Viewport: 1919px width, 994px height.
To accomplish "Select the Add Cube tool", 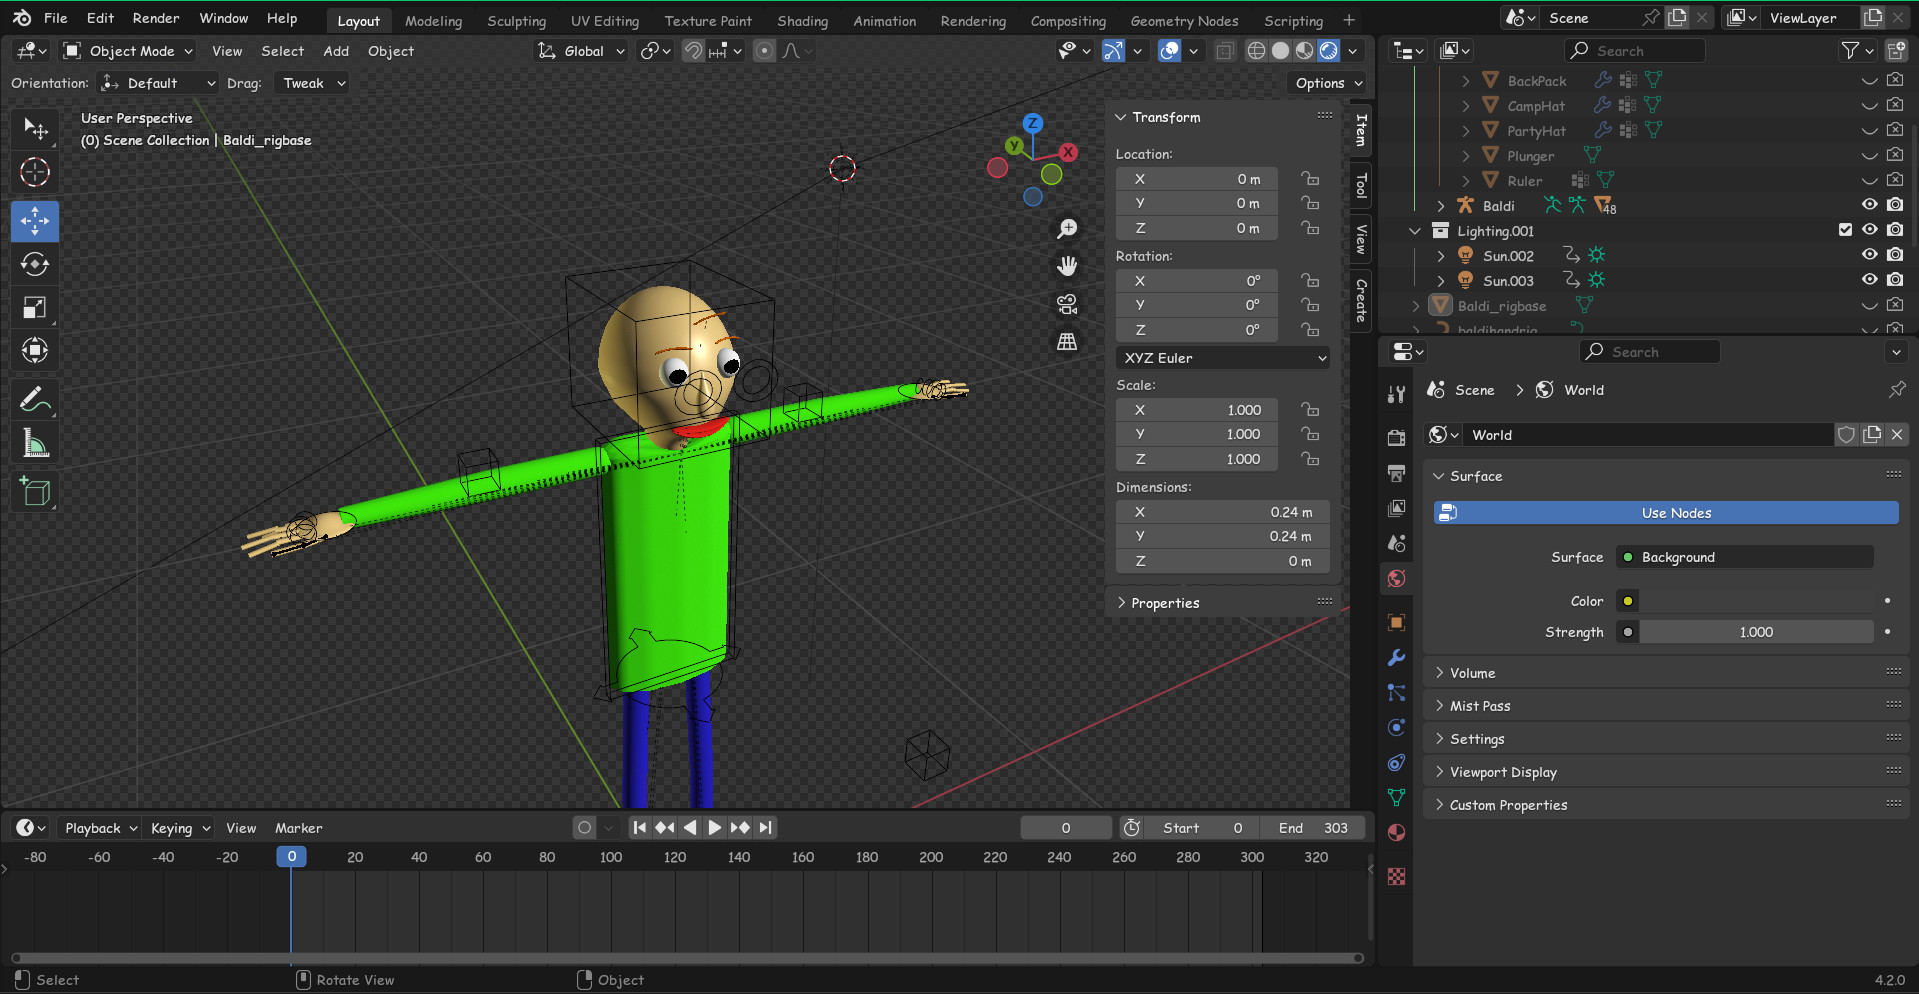I will [35, 491].
